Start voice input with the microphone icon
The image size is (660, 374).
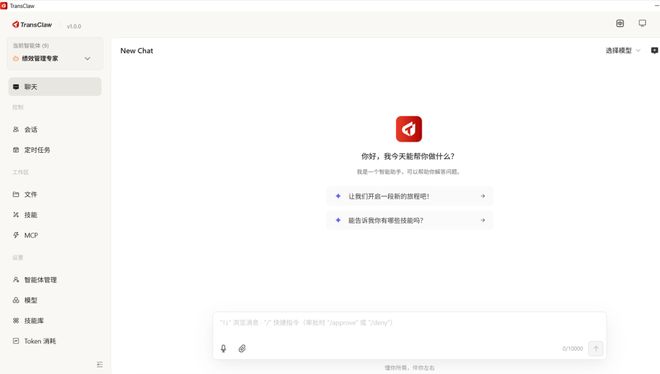coord(224,348)
